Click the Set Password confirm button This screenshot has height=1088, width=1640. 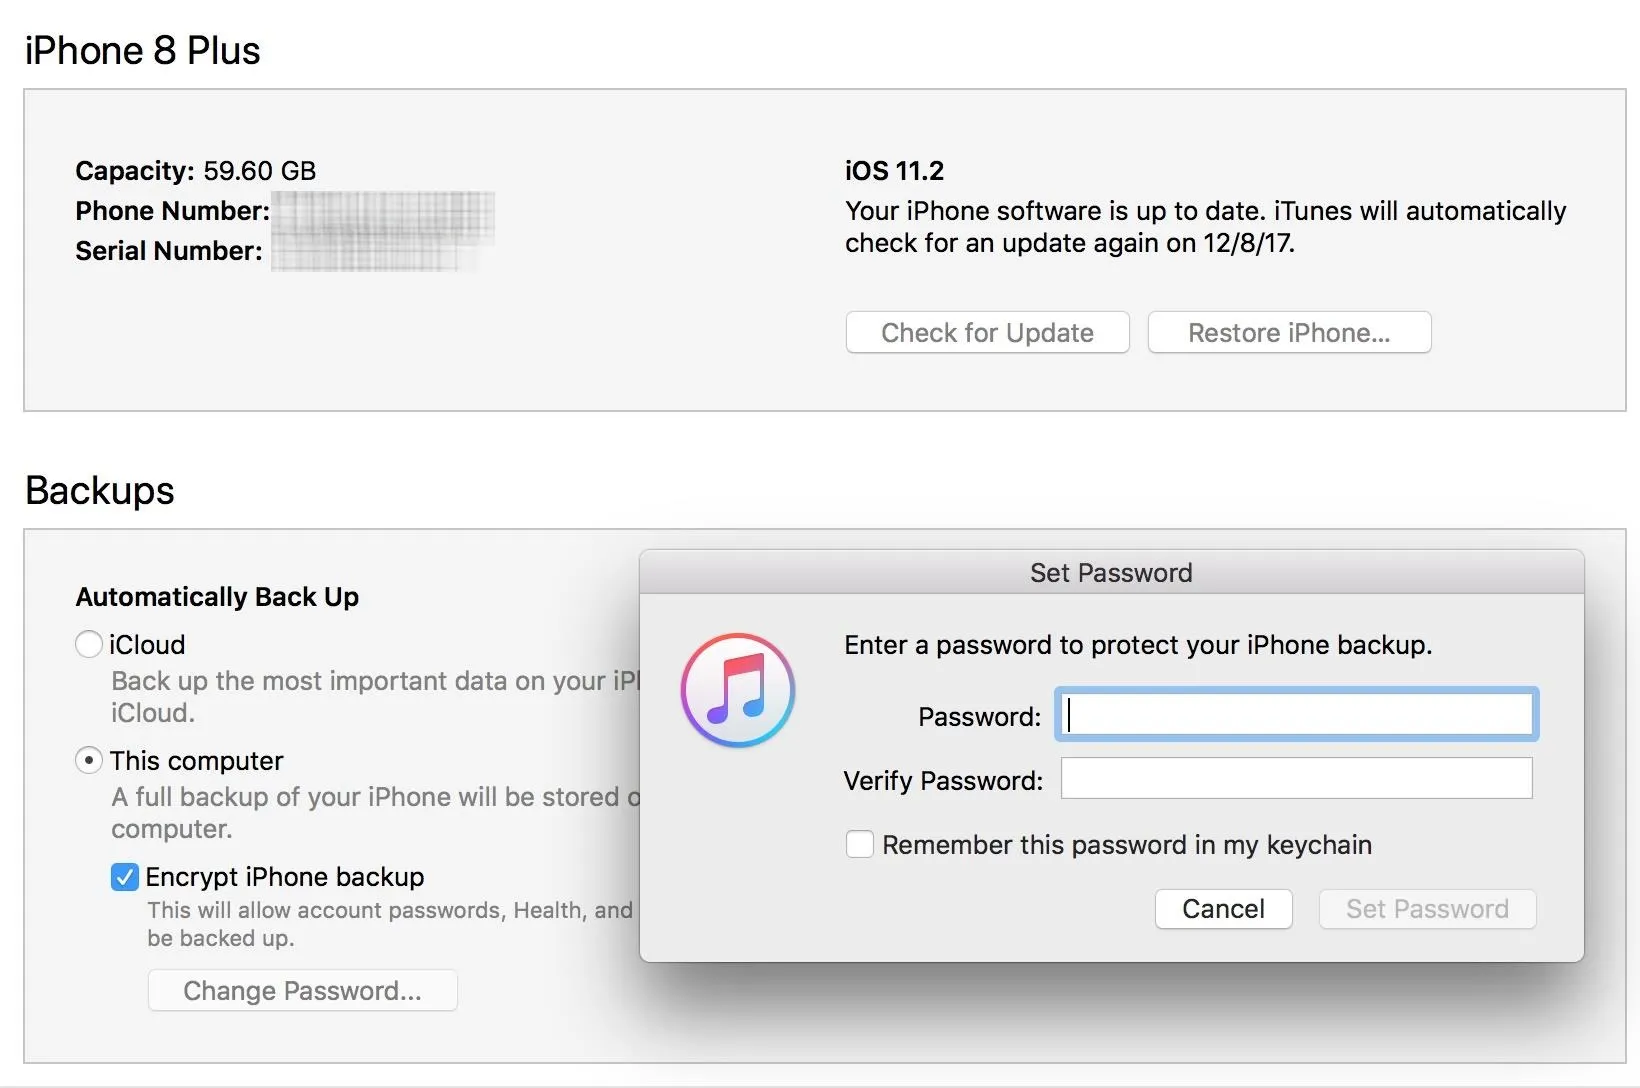coord(1427,909)
